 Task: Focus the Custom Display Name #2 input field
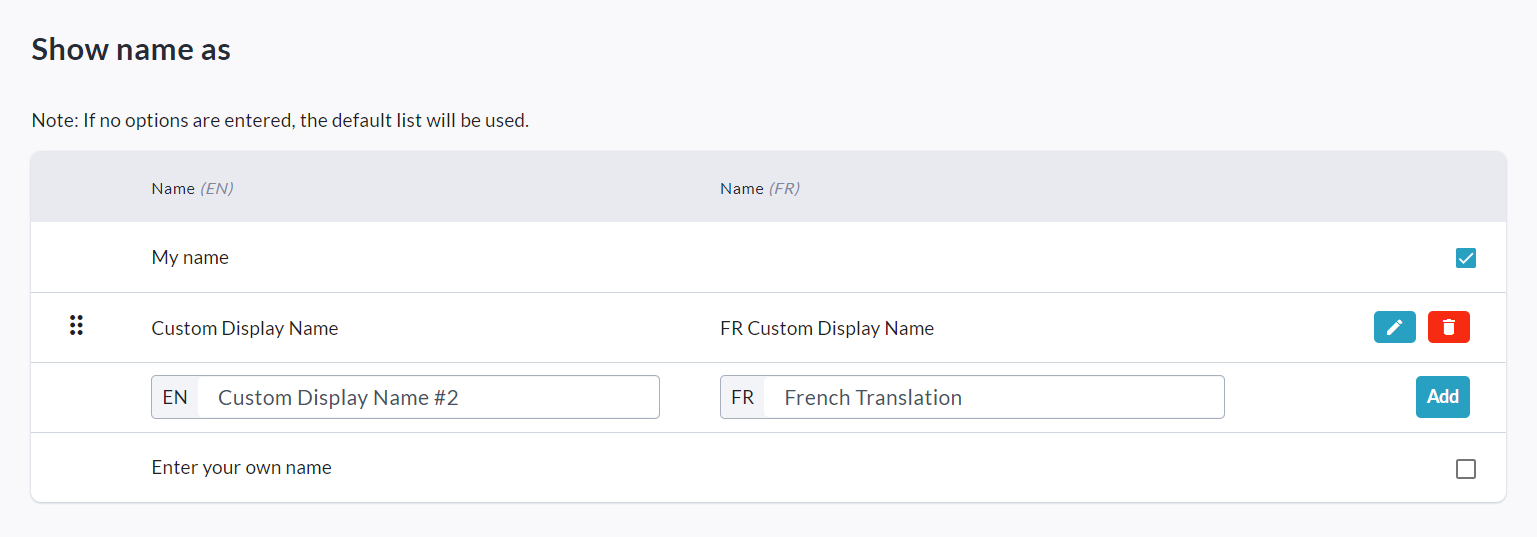[428, 397]
